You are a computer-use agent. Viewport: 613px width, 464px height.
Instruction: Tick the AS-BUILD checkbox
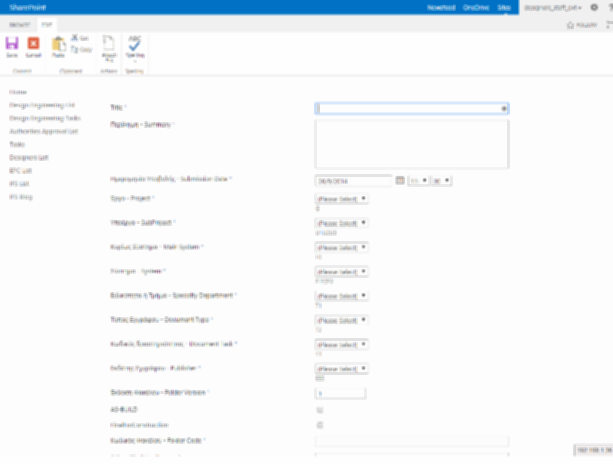pyautogui.click(x=319, y=410)
